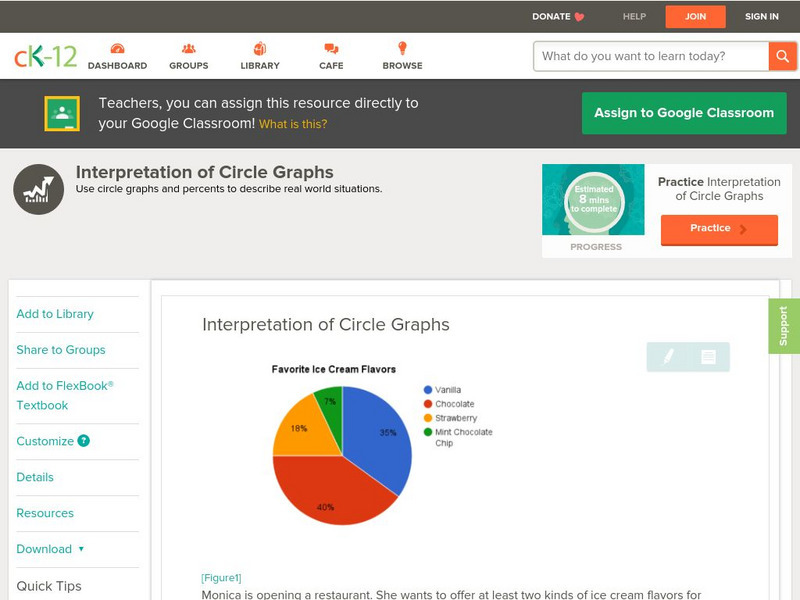Click the Customize help question mark icon
Screen dimensions: 800x600
click(x=84, y=441)
